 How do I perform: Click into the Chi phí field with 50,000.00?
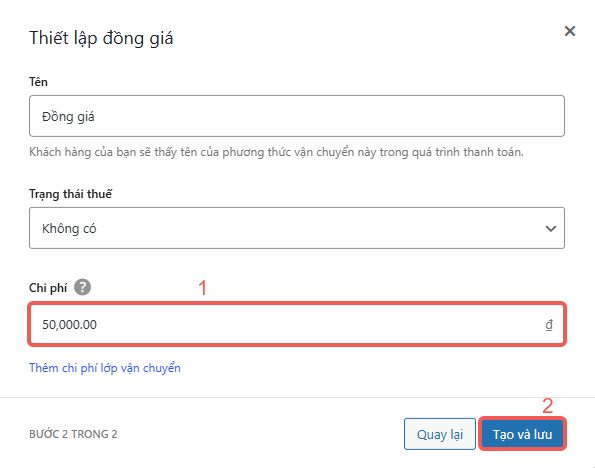[297, 325]
